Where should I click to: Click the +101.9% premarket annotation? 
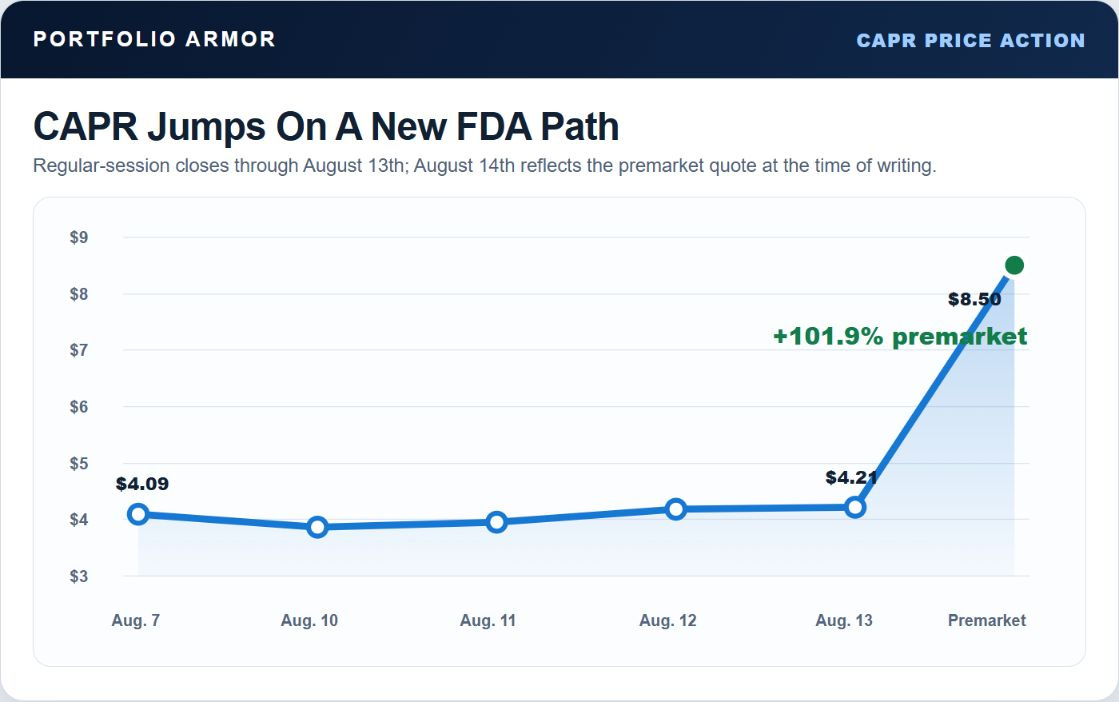click(900, 336)
